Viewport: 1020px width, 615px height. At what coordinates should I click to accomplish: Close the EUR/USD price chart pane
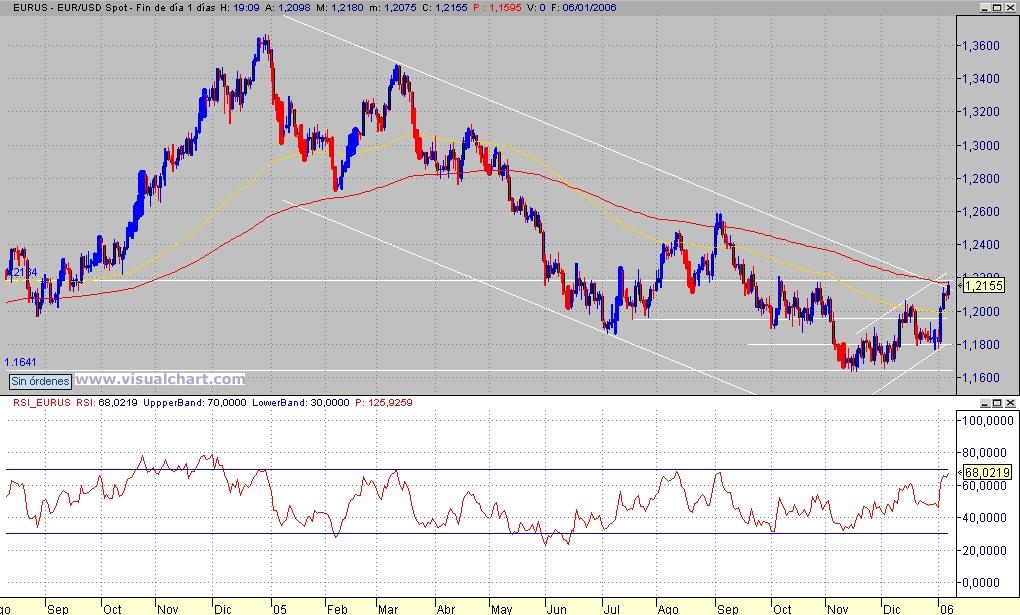(x=1010, y=8)
